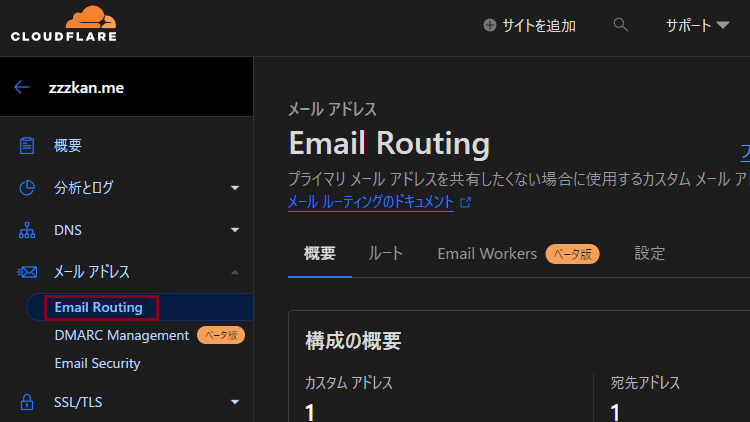Open the メール ルーティングのドキュメント link
The width and height of the screenshot is (750, 422).
pyautogui.click(x=371, y=202)
